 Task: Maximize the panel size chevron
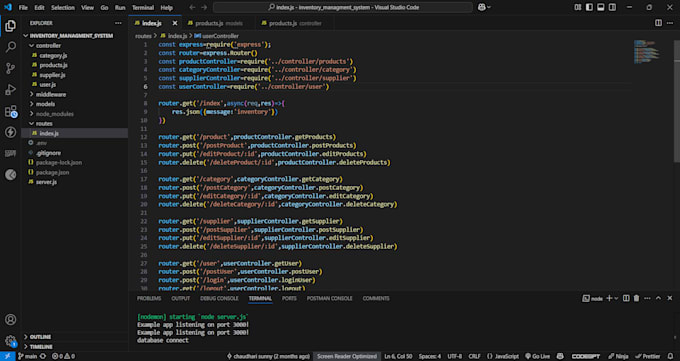(x=658, y=298)
